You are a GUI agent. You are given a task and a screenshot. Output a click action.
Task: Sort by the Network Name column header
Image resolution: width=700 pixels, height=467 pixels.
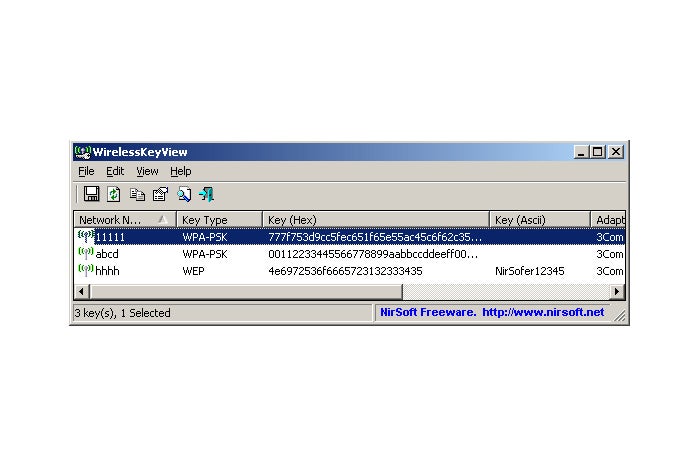tap(125, 220)
